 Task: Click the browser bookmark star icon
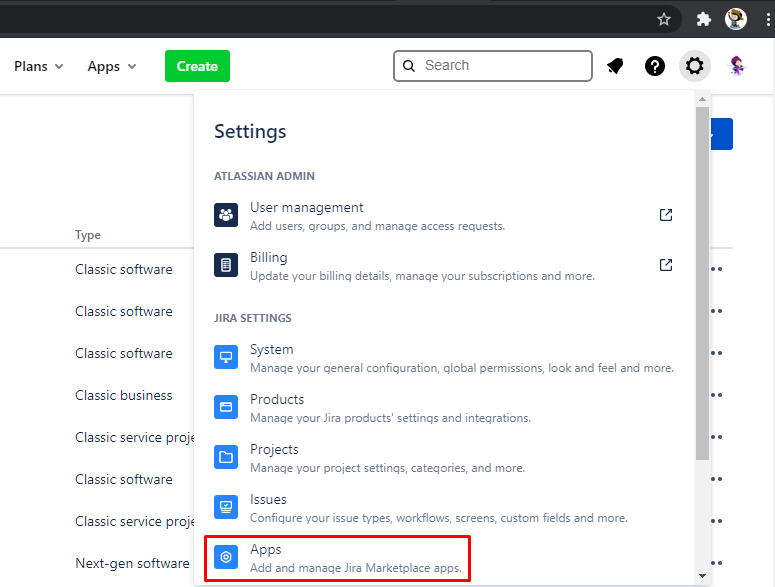[664, 19]
